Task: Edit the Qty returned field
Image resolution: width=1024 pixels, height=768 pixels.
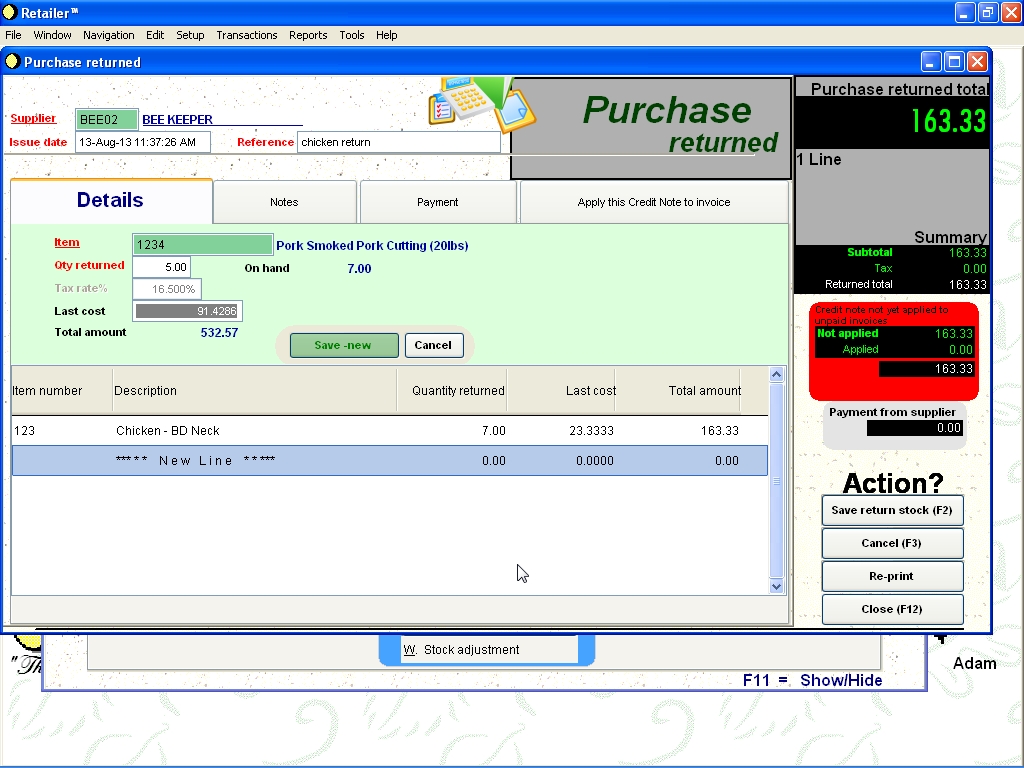Action: click(x=161, y=268)
